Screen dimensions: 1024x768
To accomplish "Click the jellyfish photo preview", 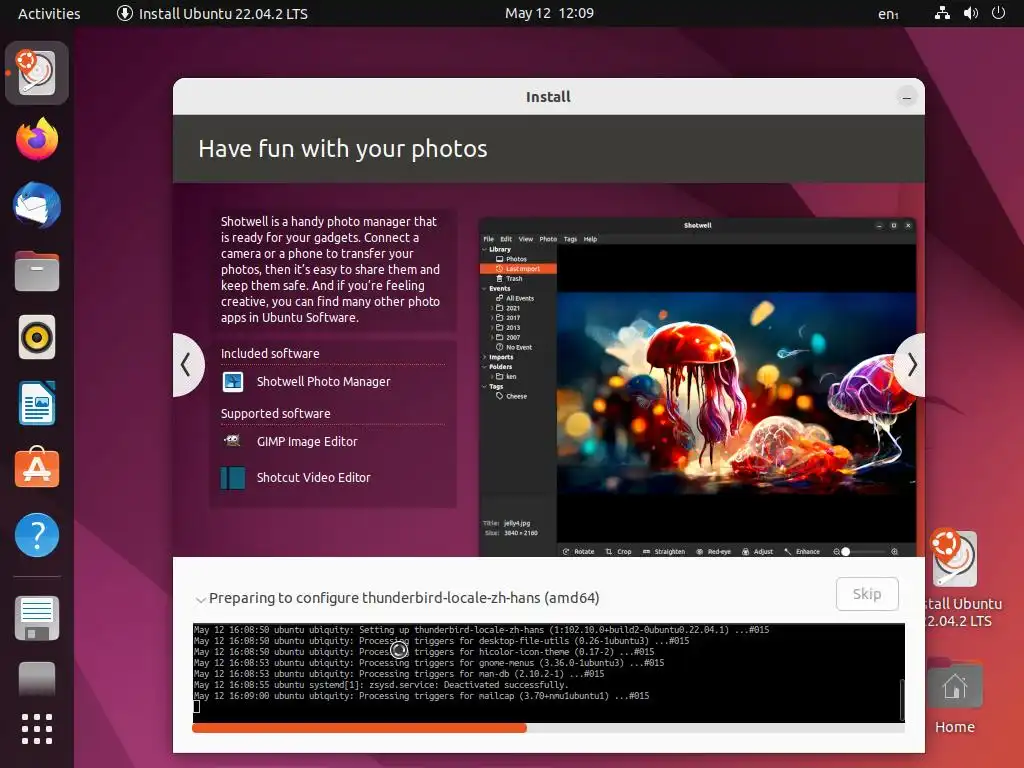I will [736, 393].
